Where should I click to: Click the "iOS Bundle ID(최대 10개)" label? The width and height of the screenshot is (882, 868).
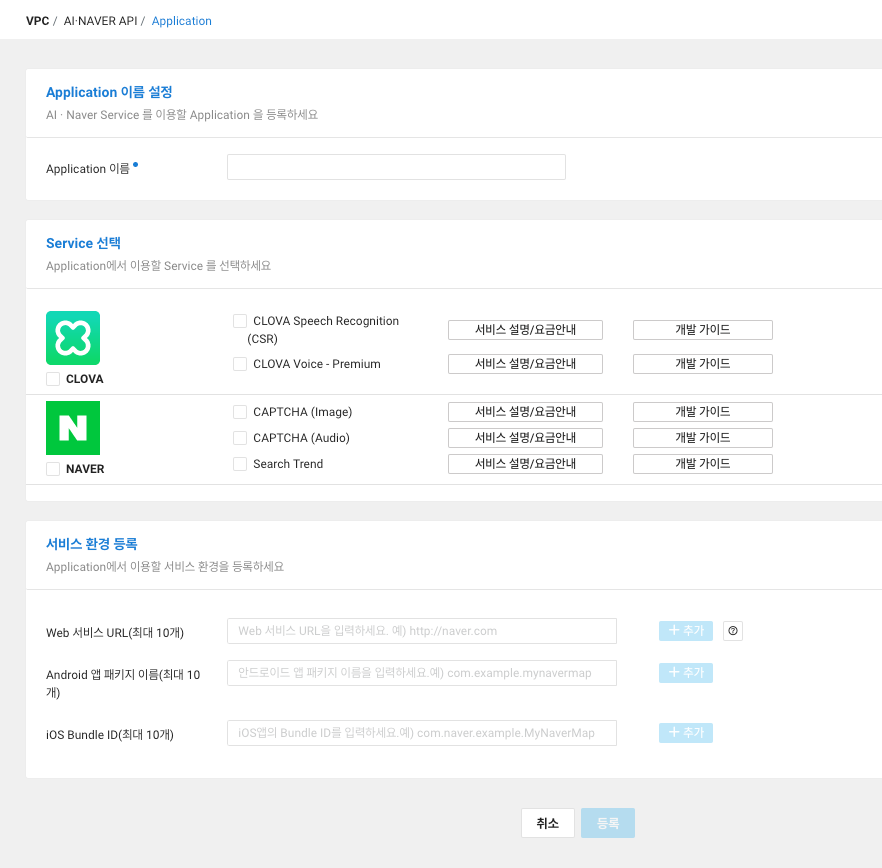[x=110, y=735]
